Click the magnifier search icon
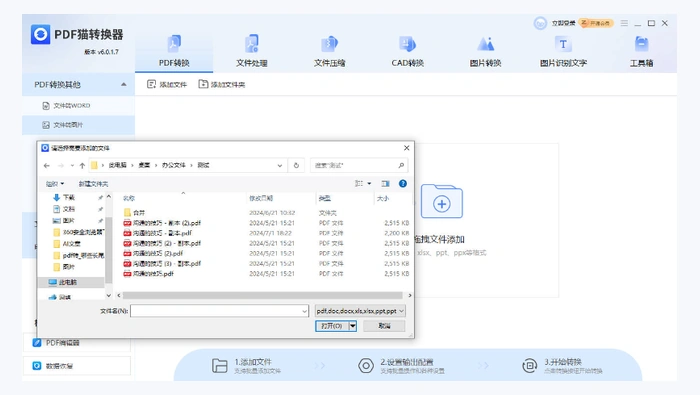Viewport: 700px width, 395px height. coord(401,165)
